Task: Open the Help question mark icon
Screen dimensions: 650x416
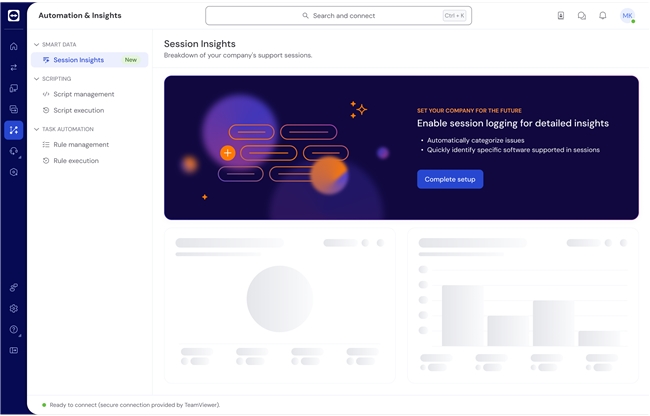Action: [13, 329]
